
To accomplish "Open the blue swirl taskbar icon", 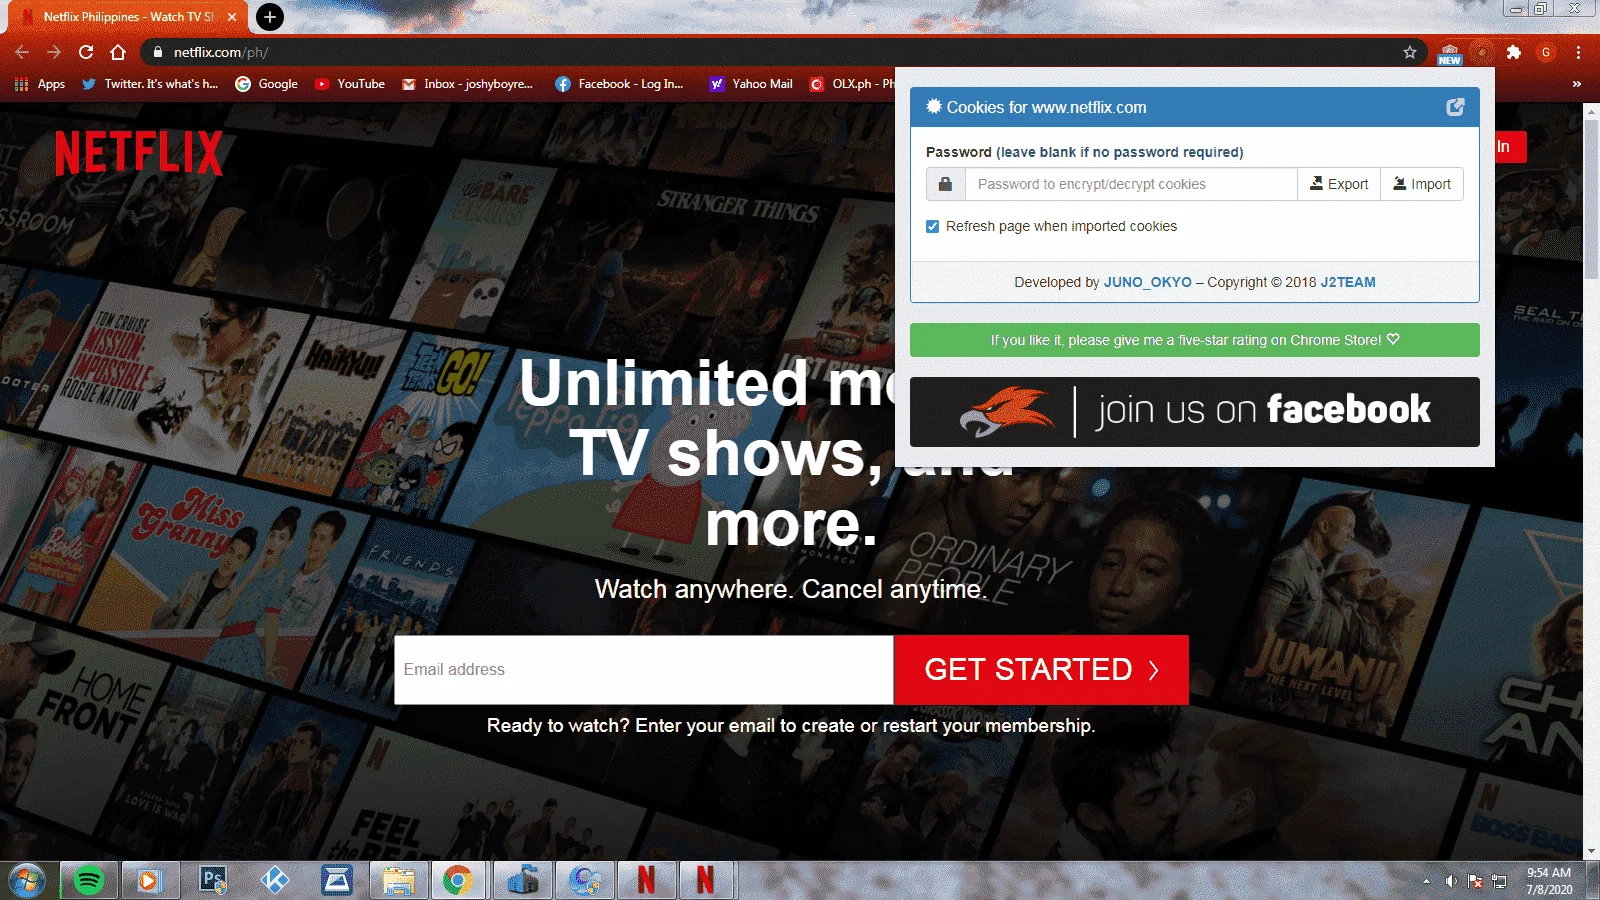I will [584, 880].
